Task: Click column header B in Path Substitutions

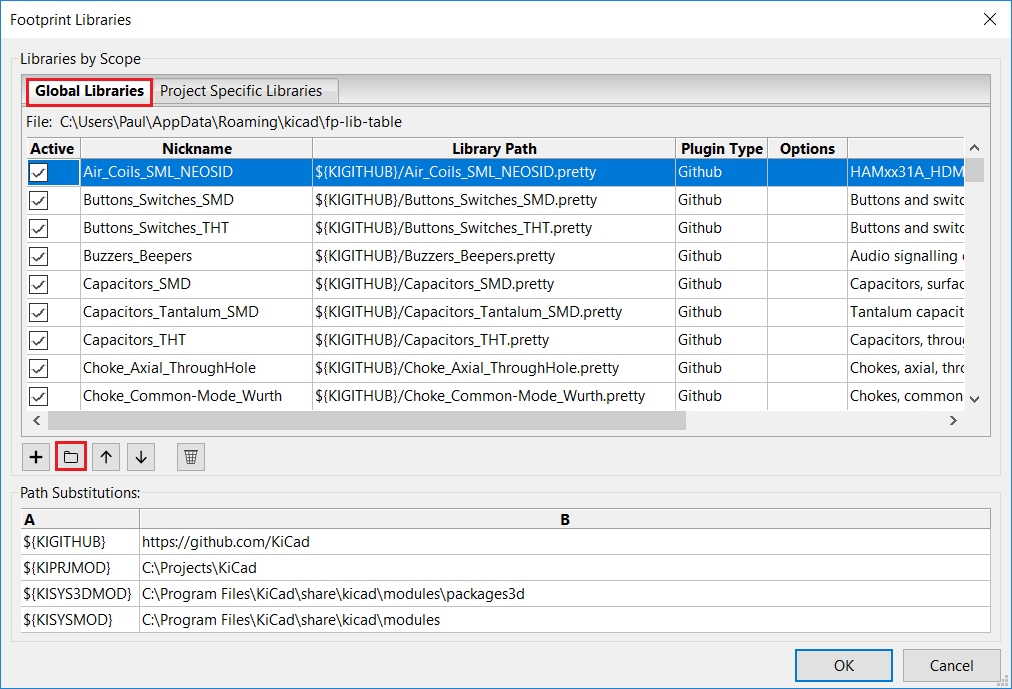Action: (x=565, y=519)
